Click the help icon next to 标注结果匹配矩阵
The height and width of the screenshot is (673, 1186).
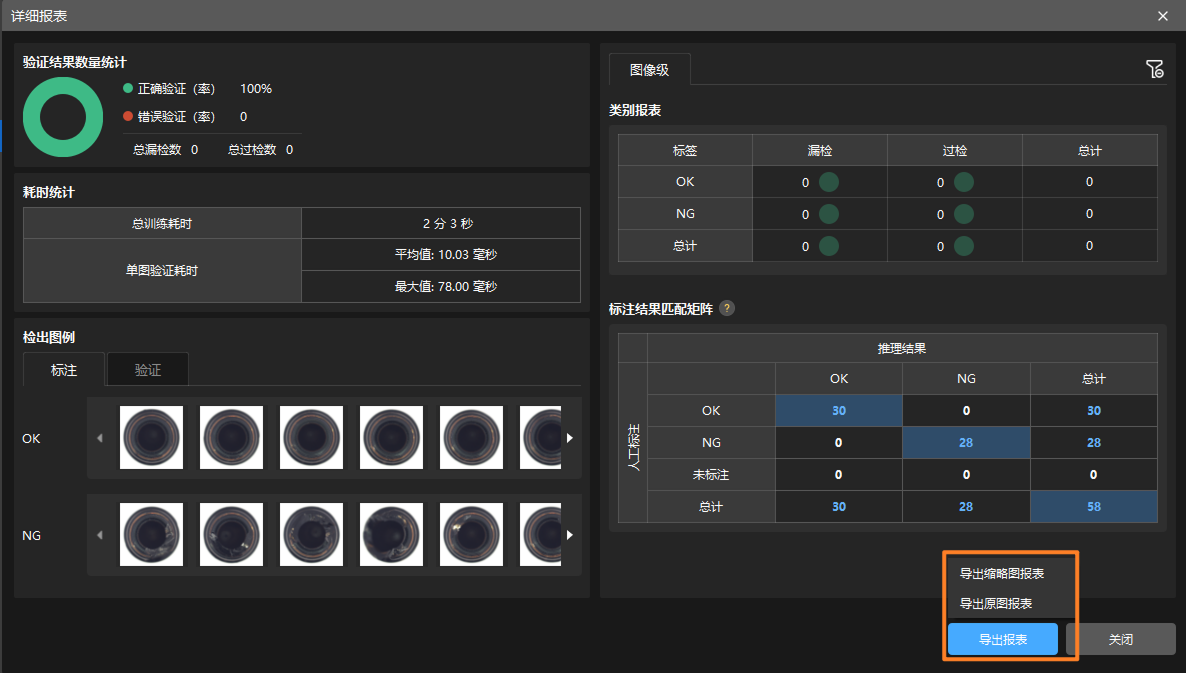pos(727,309)
